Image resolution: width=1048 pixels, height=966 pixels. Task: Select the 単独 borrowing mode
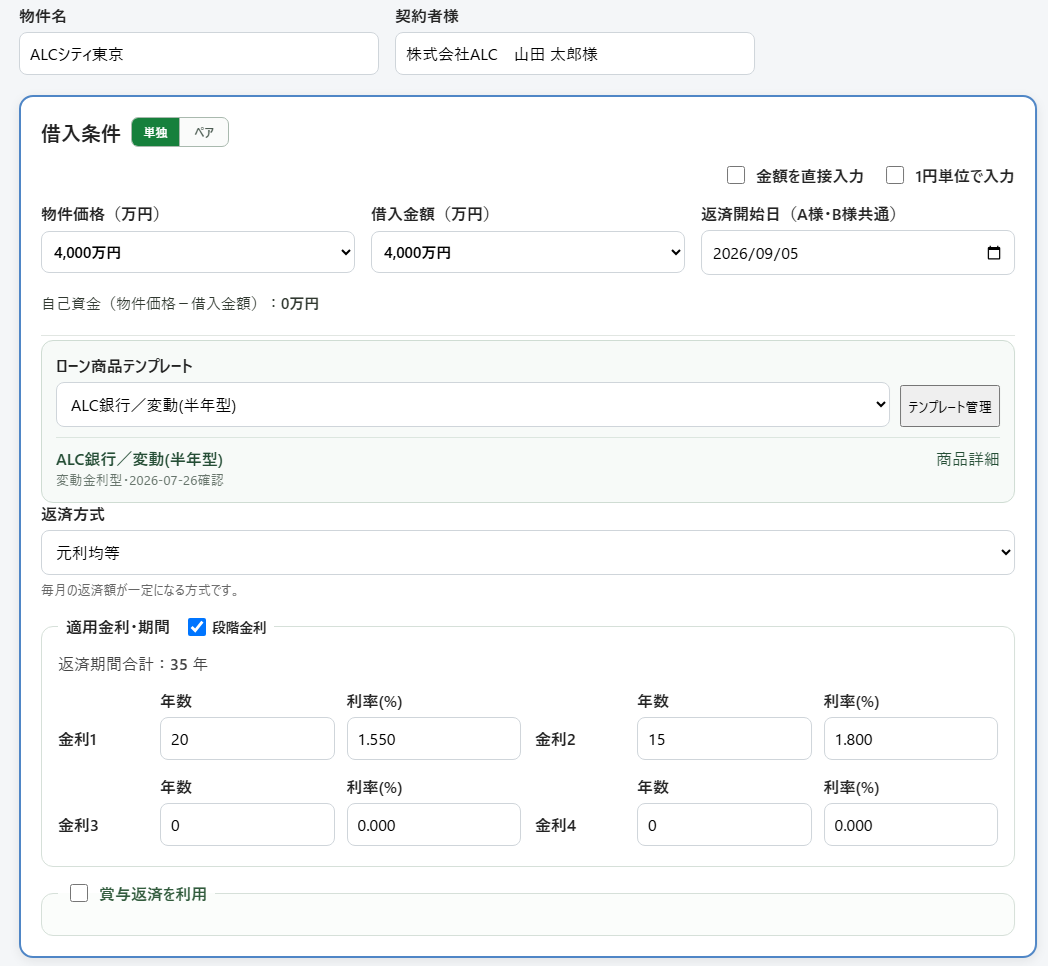pos(155,132)
